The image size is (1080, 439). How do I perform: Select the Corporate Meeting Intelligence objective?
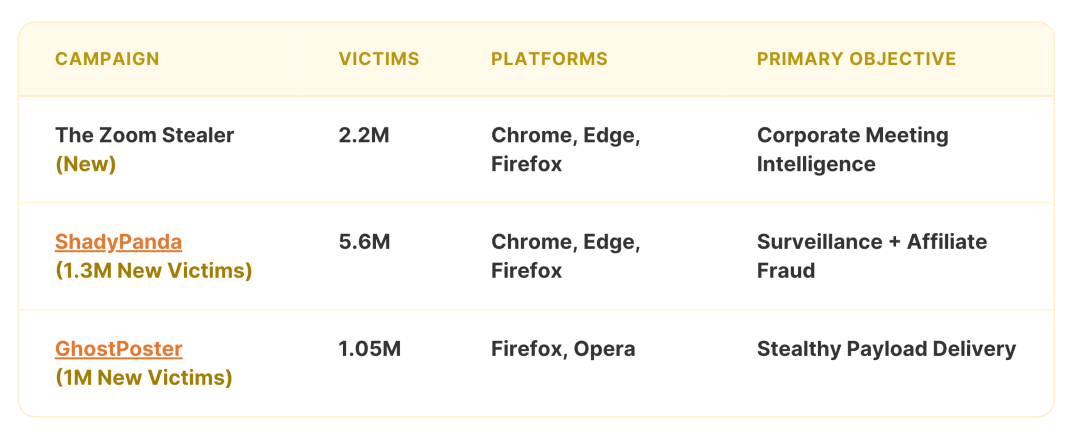pyautogui.click(x=852, y=149)
